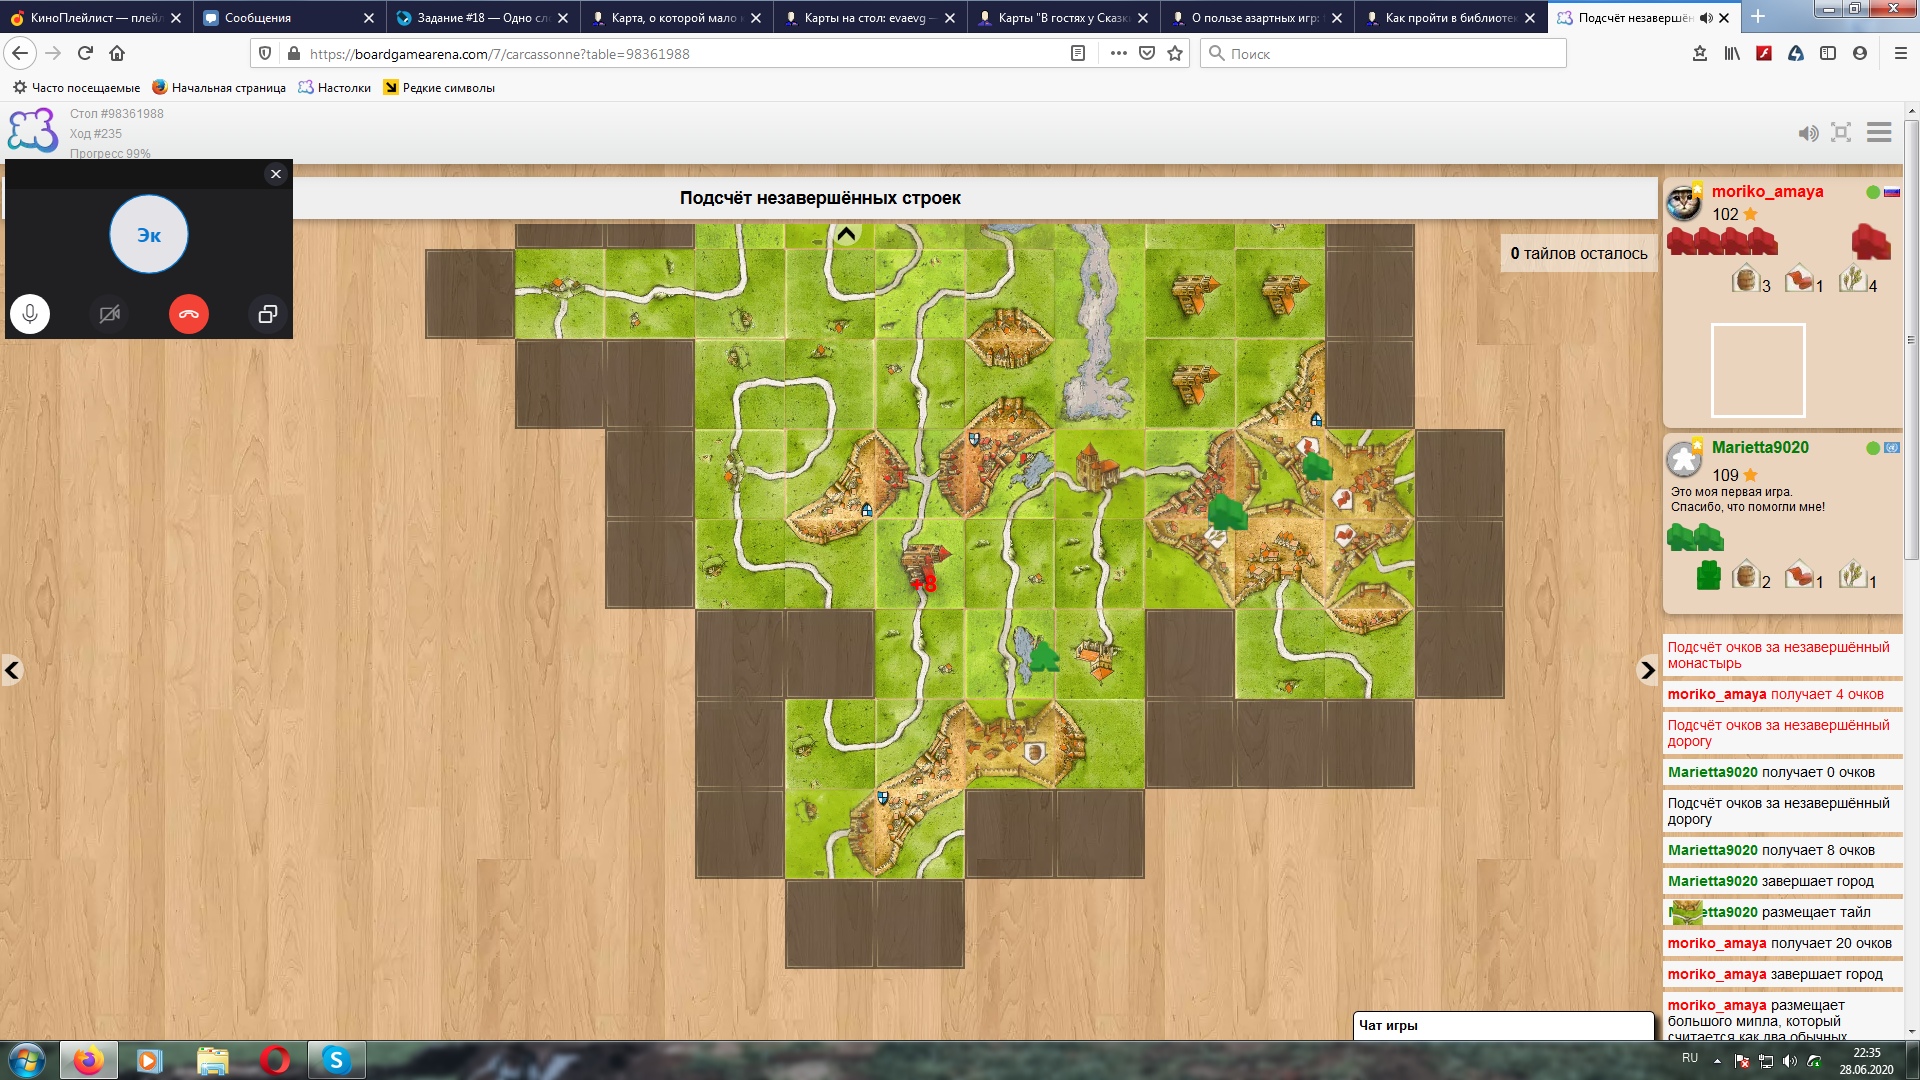Click the Эк caller avatar
Screen dimensions: 1920x1080
(149, 235)
